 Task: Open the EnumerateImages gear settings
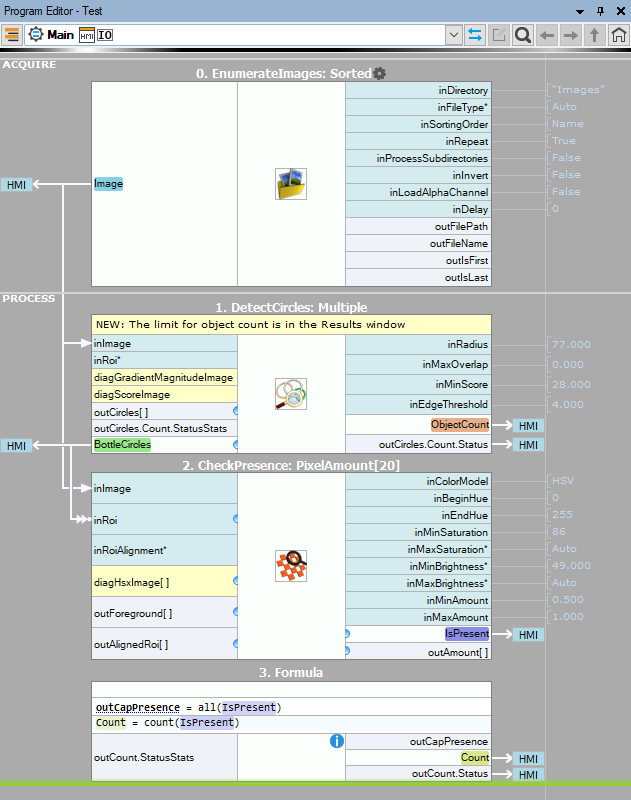point(379,74)
